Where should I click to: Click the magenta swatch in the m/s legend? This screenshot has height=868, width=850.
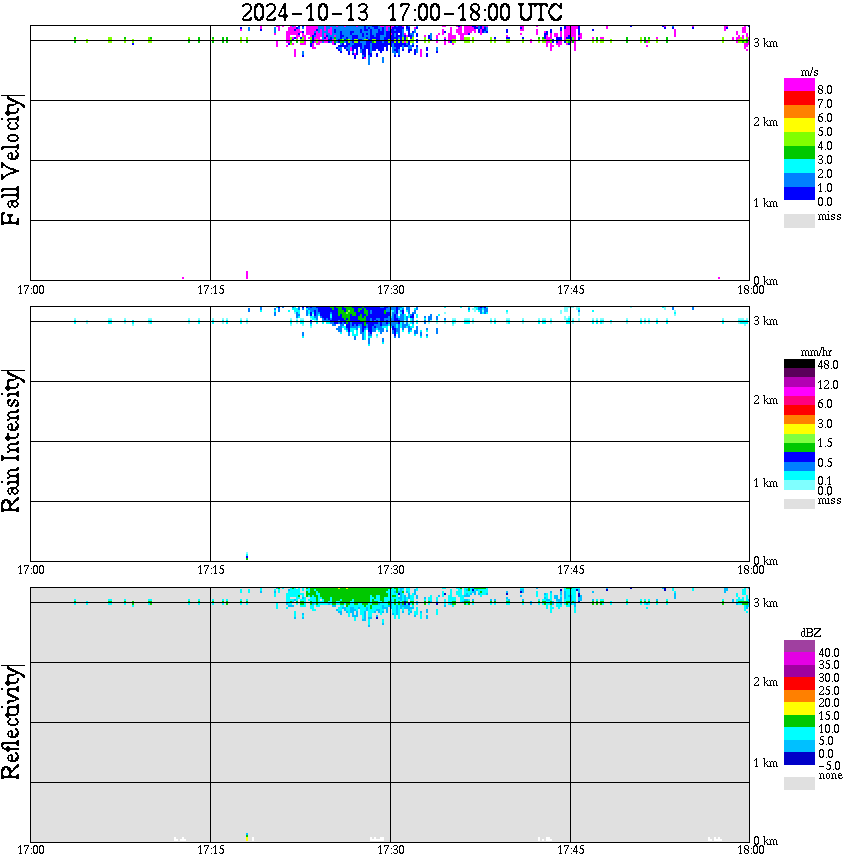click(x=799, y=85)
